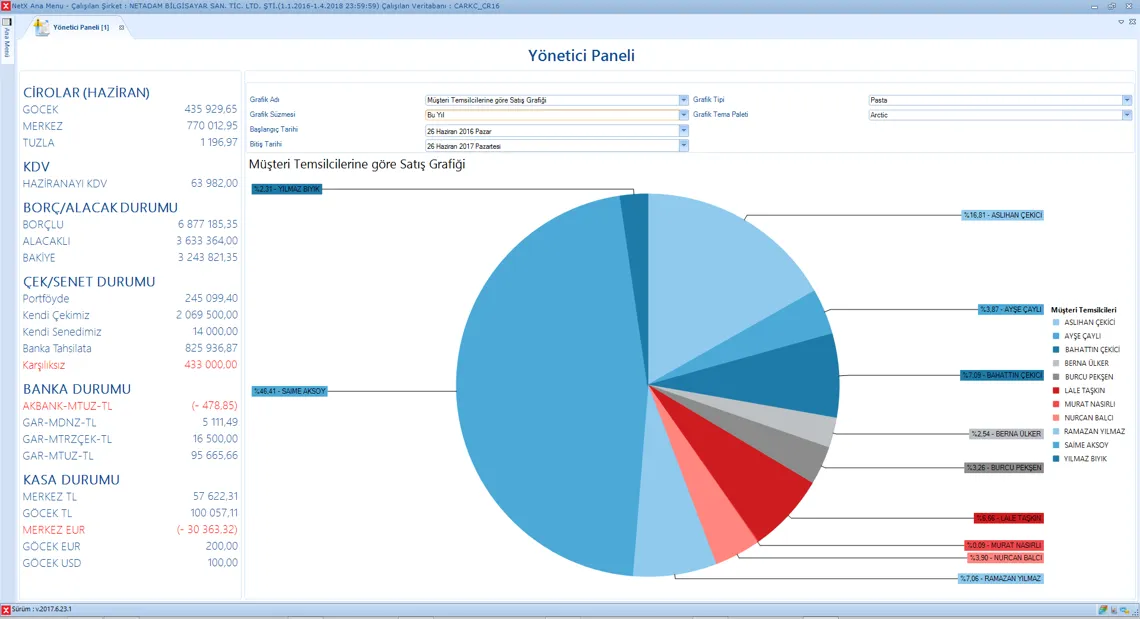Open the Grafik Süzmesi dropdown
This screenshot has width=1140, height=619.
pyautogui.click(x=684, y=115)
